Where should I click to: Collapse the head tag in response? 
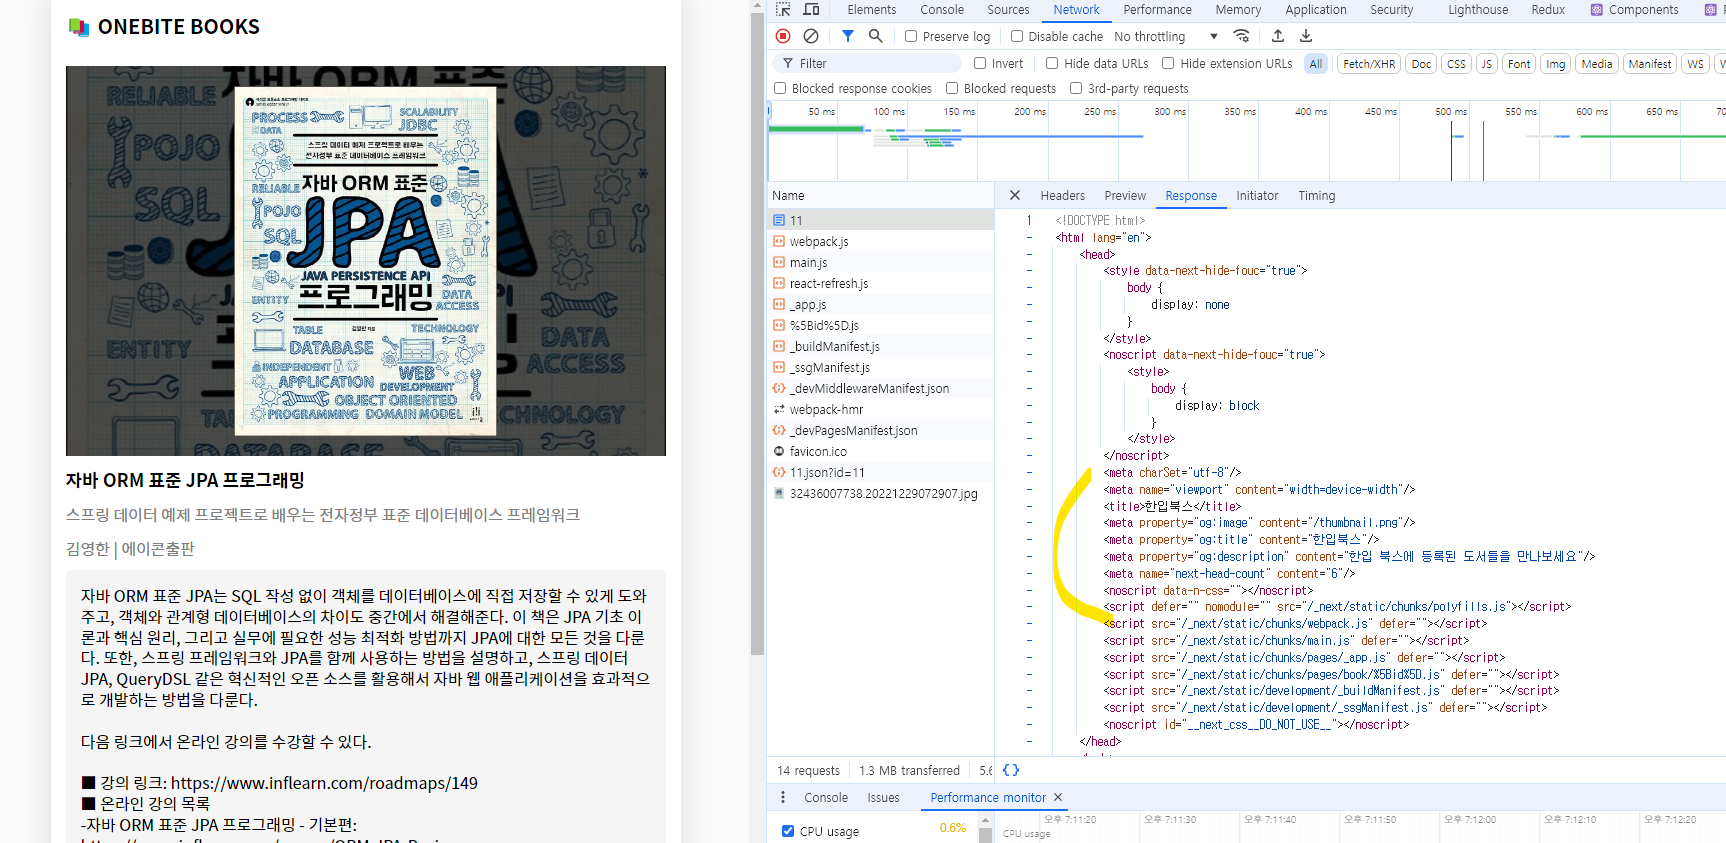(1029, 254)
